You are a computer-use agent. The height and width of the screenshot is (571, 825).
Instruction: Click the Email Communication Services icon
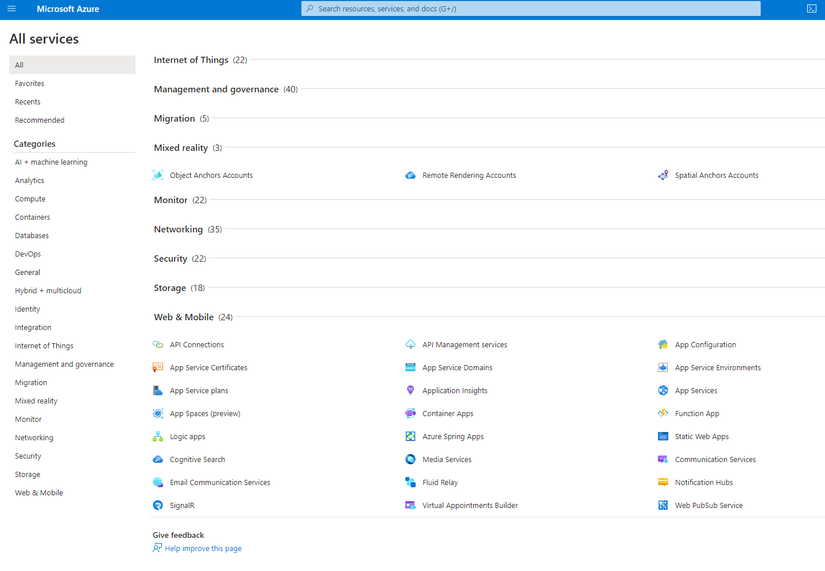(x=158, y=482)
